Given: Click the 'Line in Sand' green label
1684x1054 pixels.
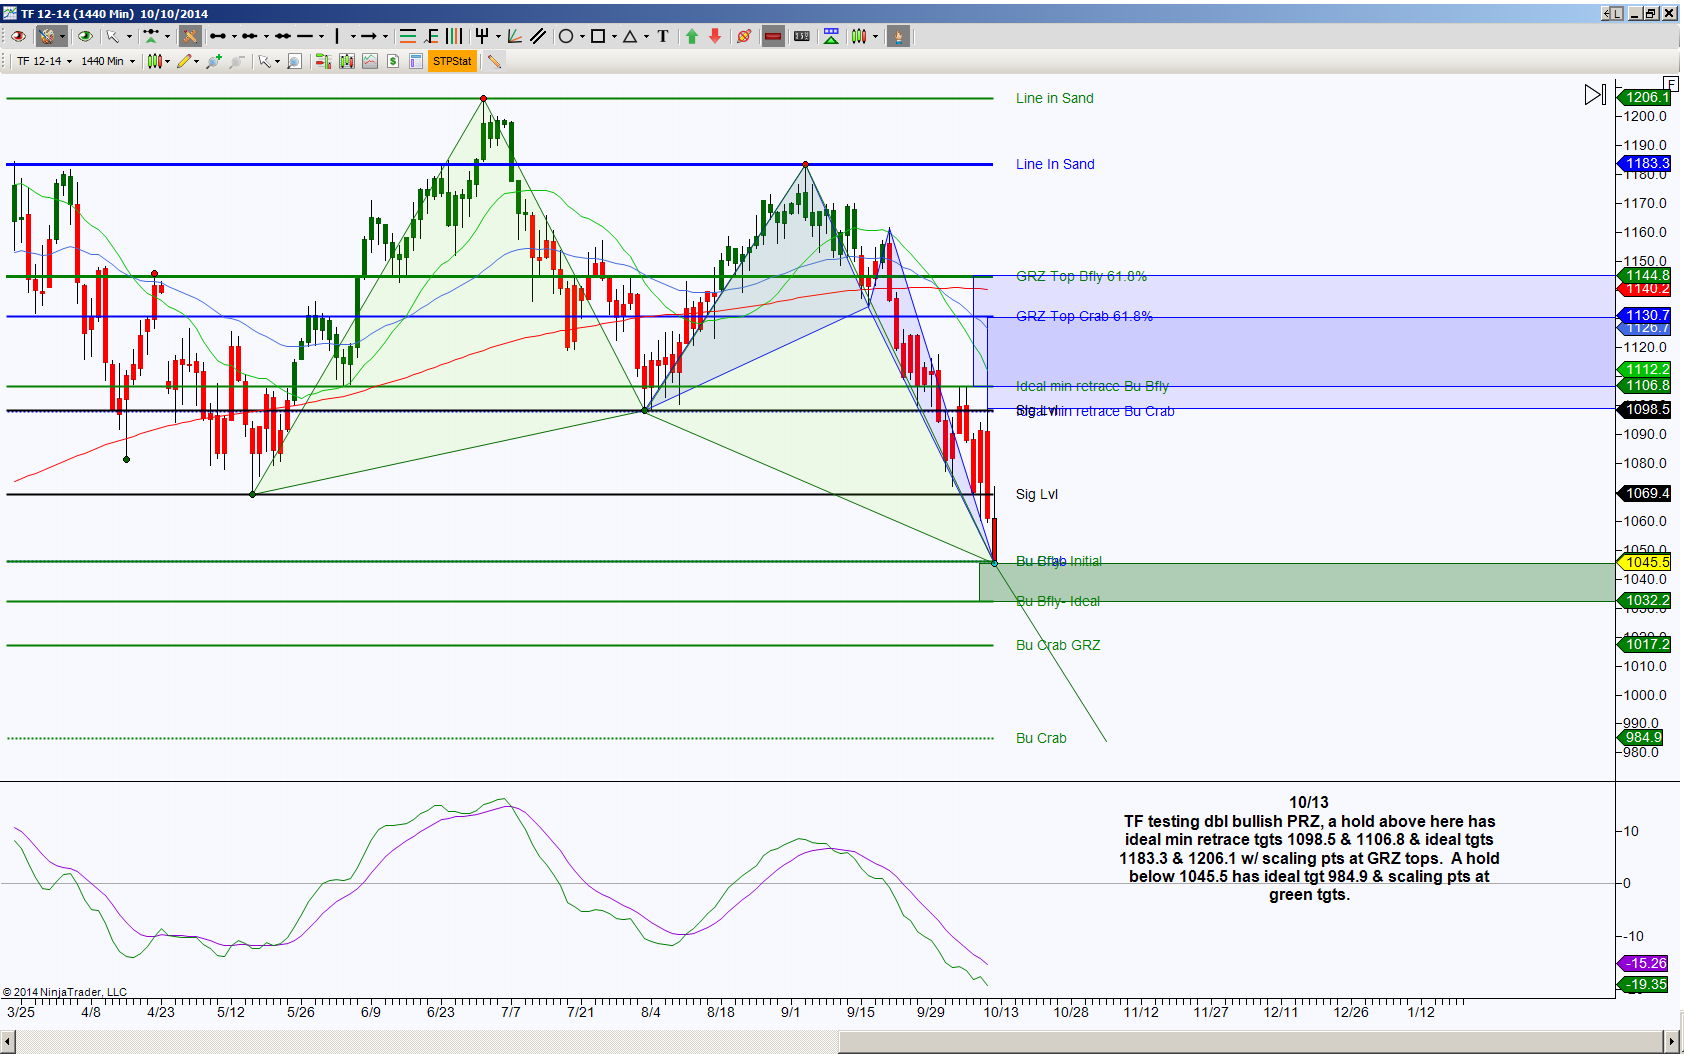Looking at the screenshot, I should (1055, 98).
